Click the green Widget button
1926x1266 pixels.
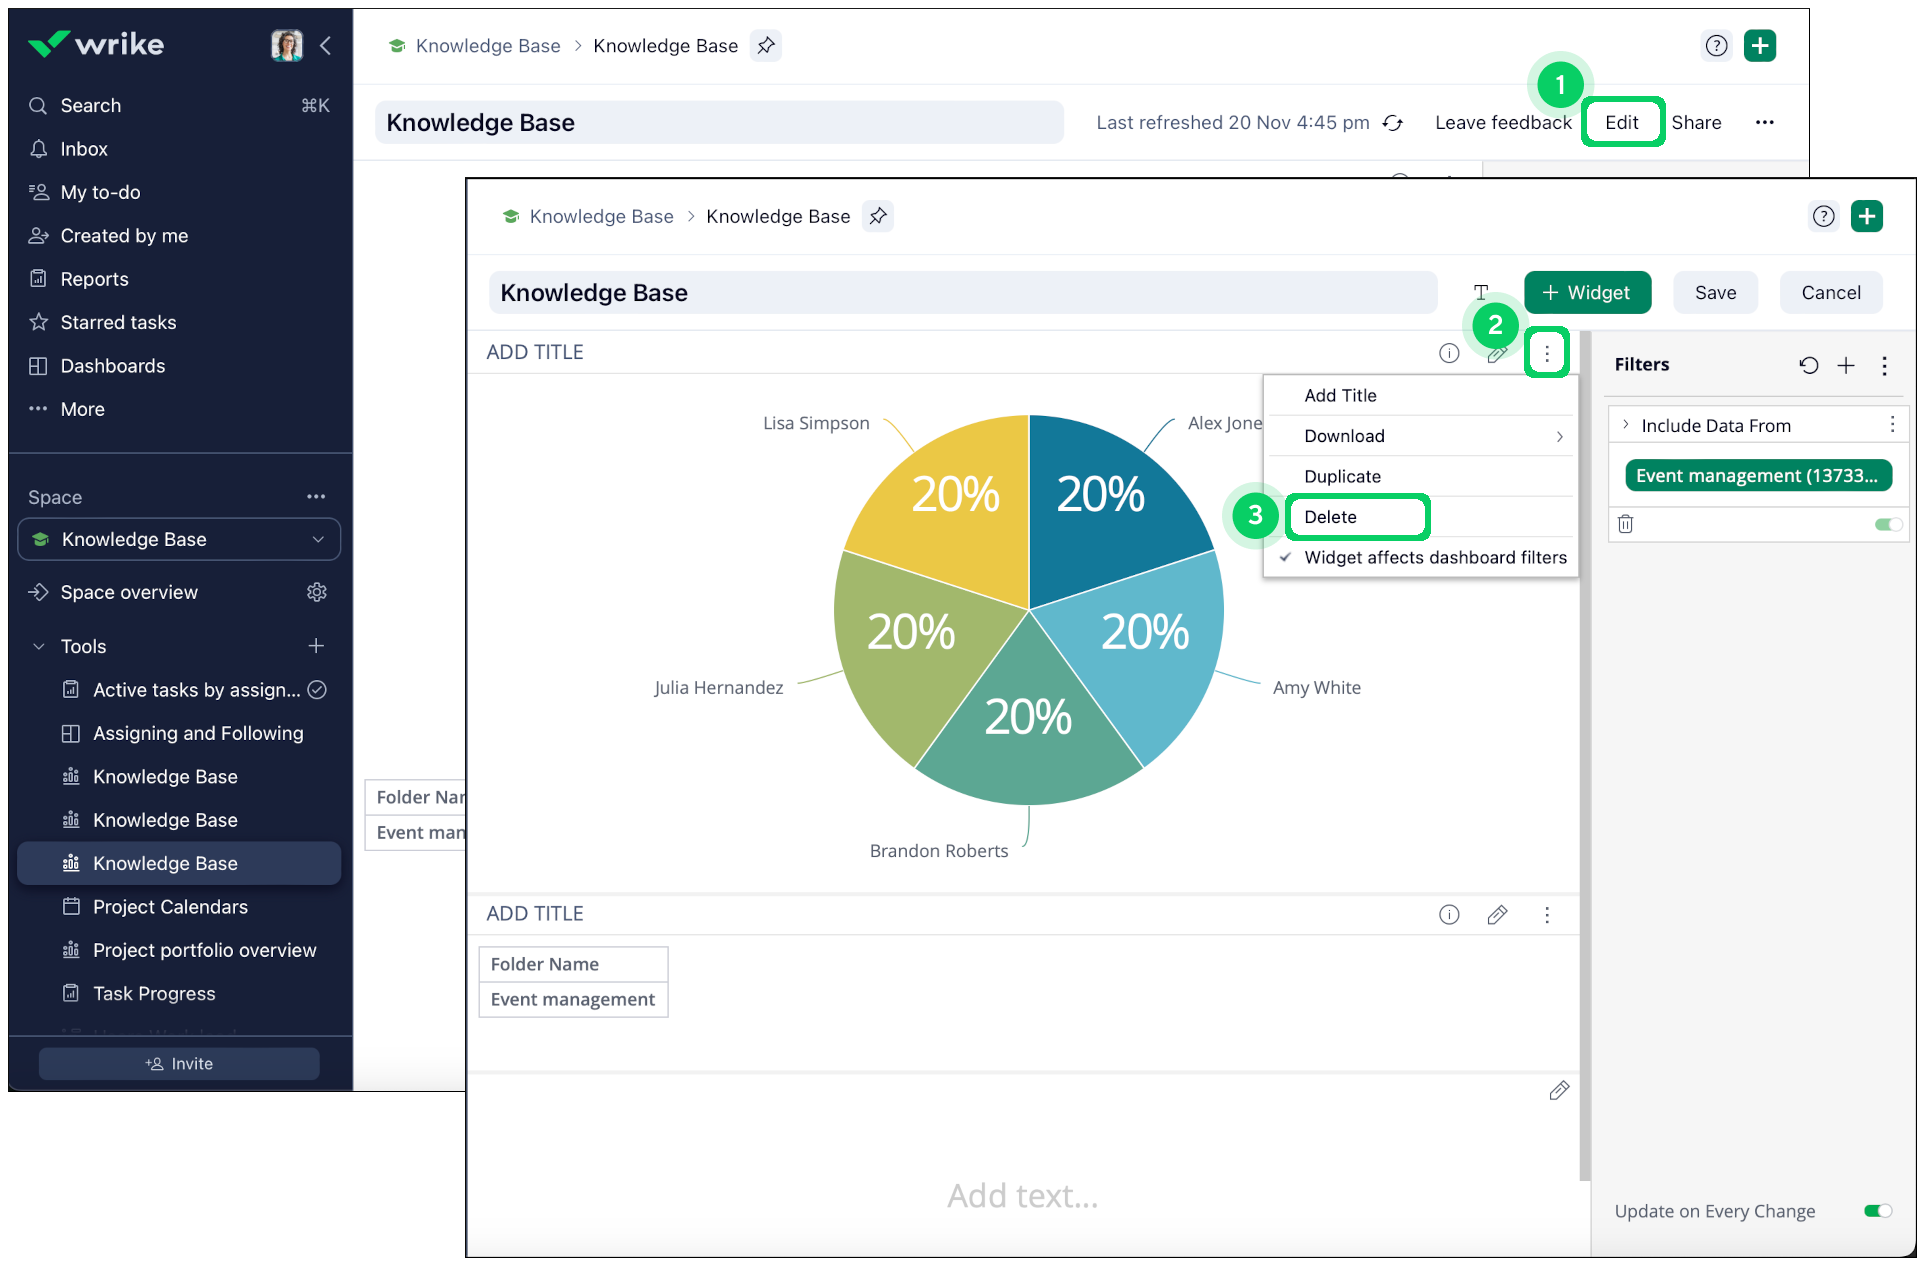tap(1586, 293)
